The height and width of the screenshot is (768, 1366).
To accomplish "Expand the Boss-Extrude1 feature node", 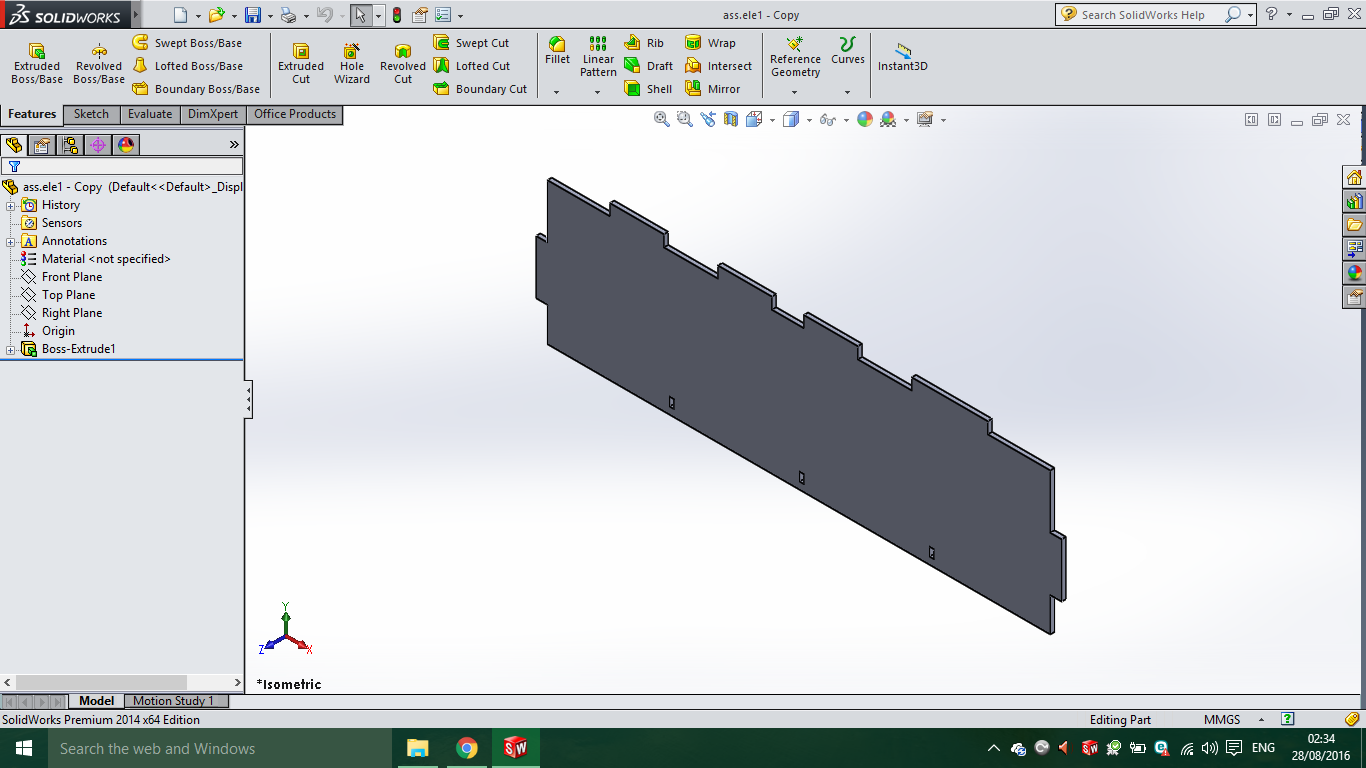I will (x=11, y=349).
